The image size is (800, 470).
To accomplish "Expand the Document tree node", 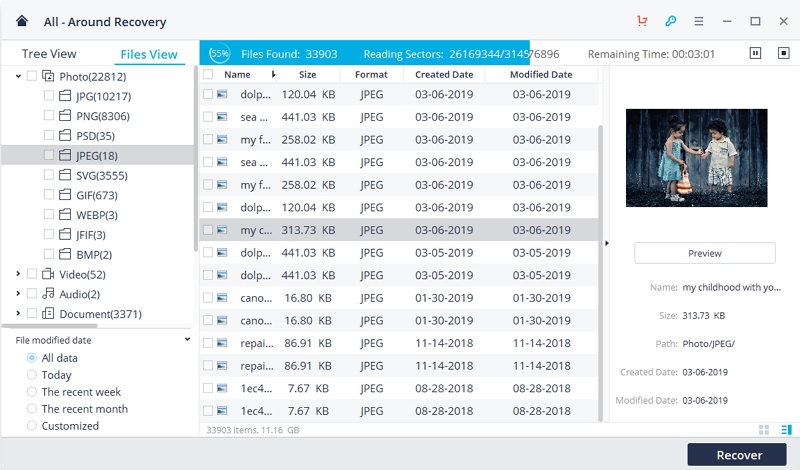I will [18, 313].
